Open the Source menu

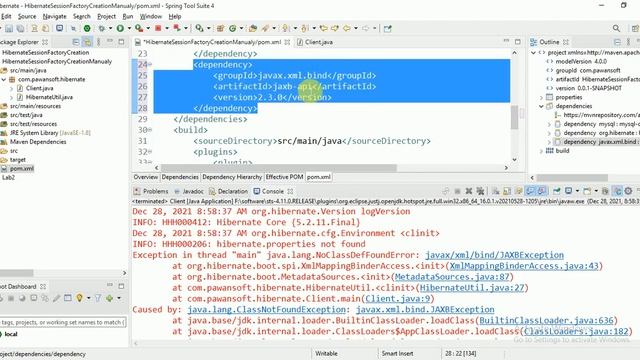(27, 16)
